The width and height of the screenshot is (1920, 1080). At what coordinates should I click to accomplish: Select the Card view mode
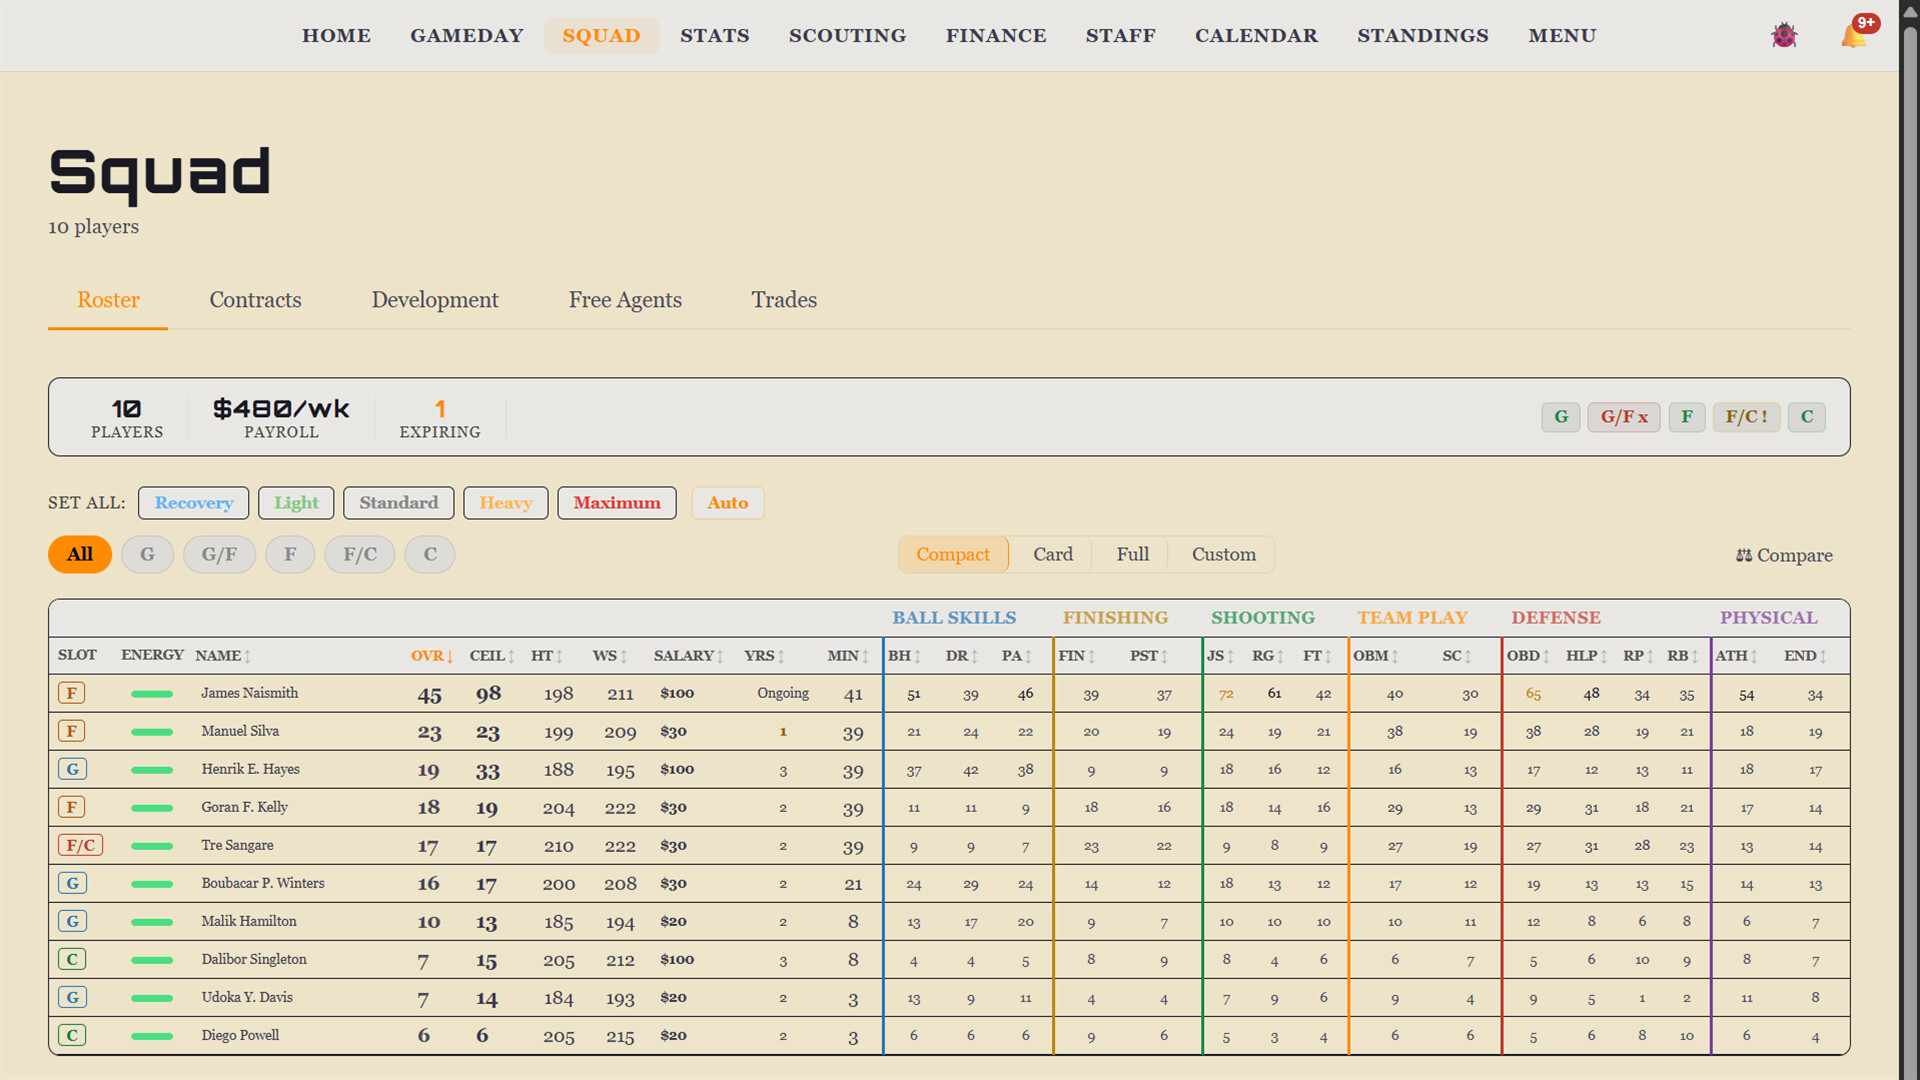click(x=1052, y=555)
